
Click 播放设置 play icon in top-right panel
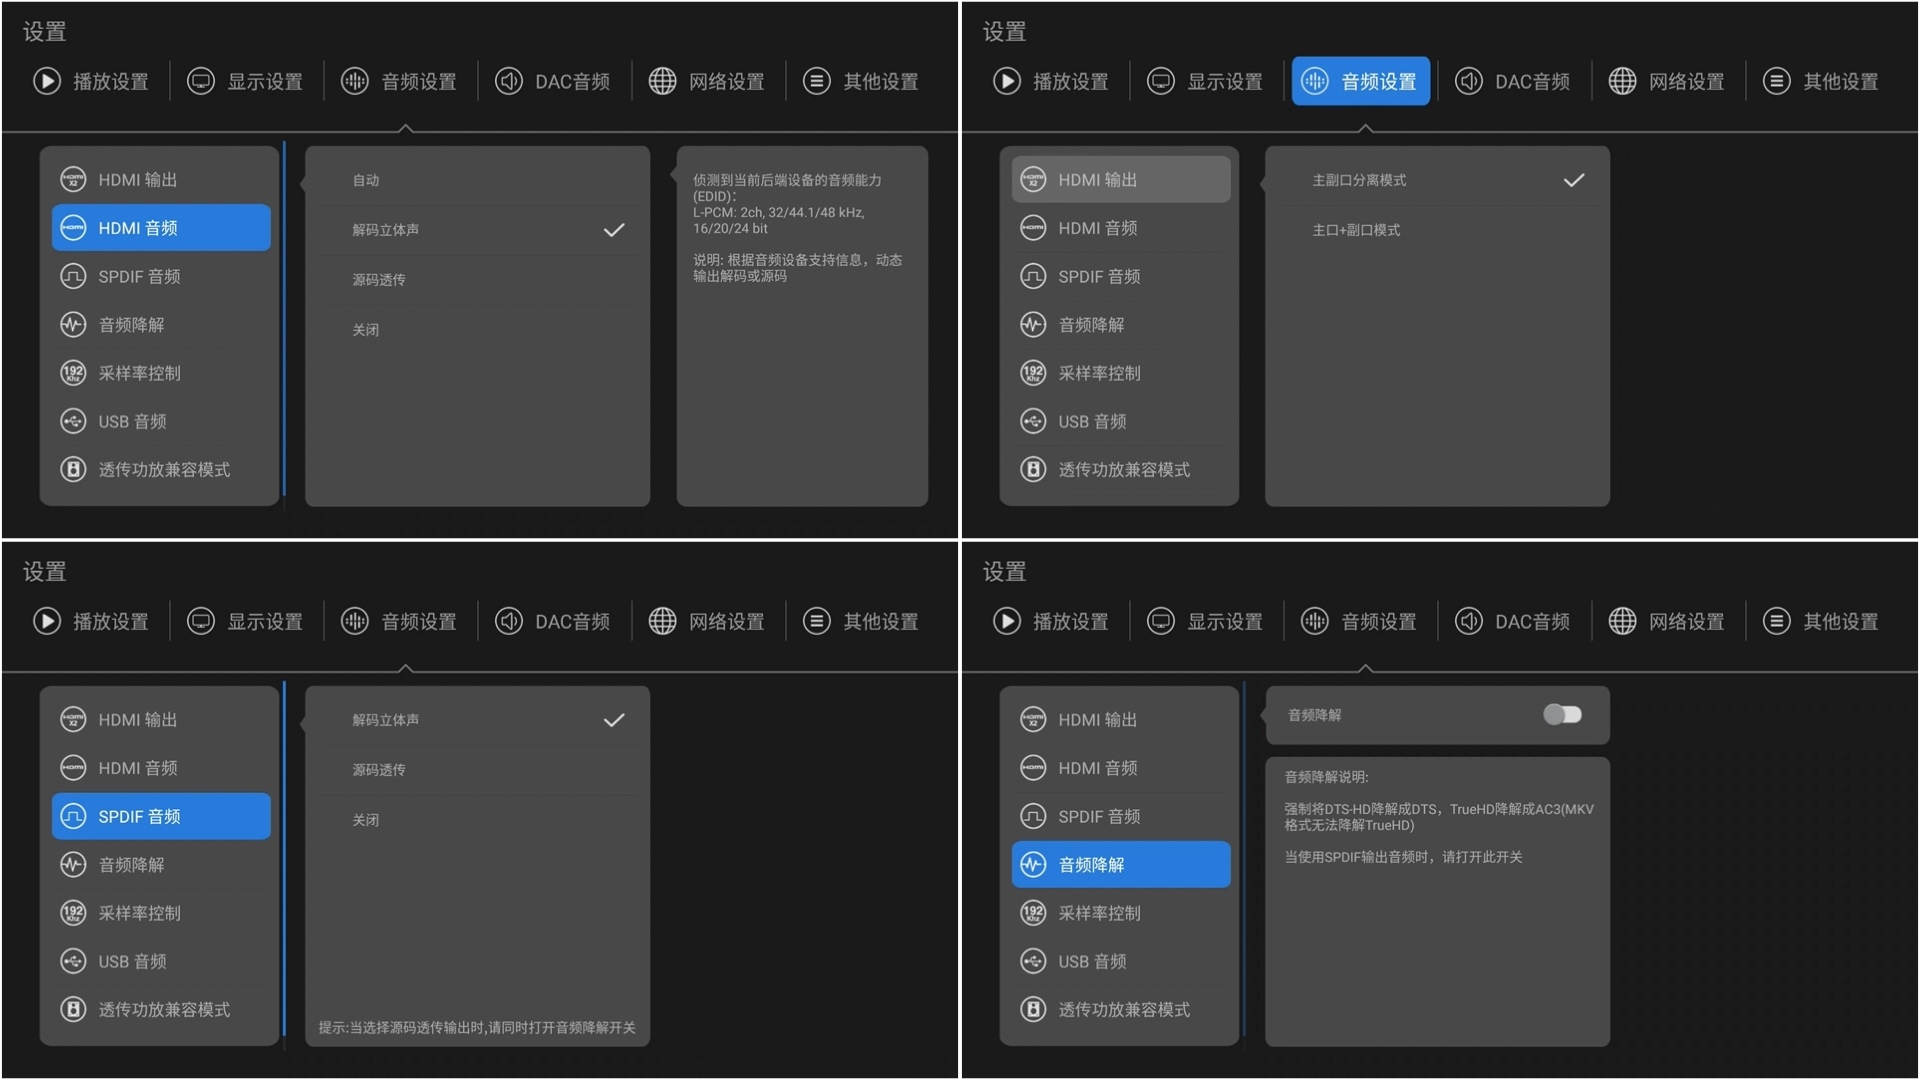(x=1007, y=81)
